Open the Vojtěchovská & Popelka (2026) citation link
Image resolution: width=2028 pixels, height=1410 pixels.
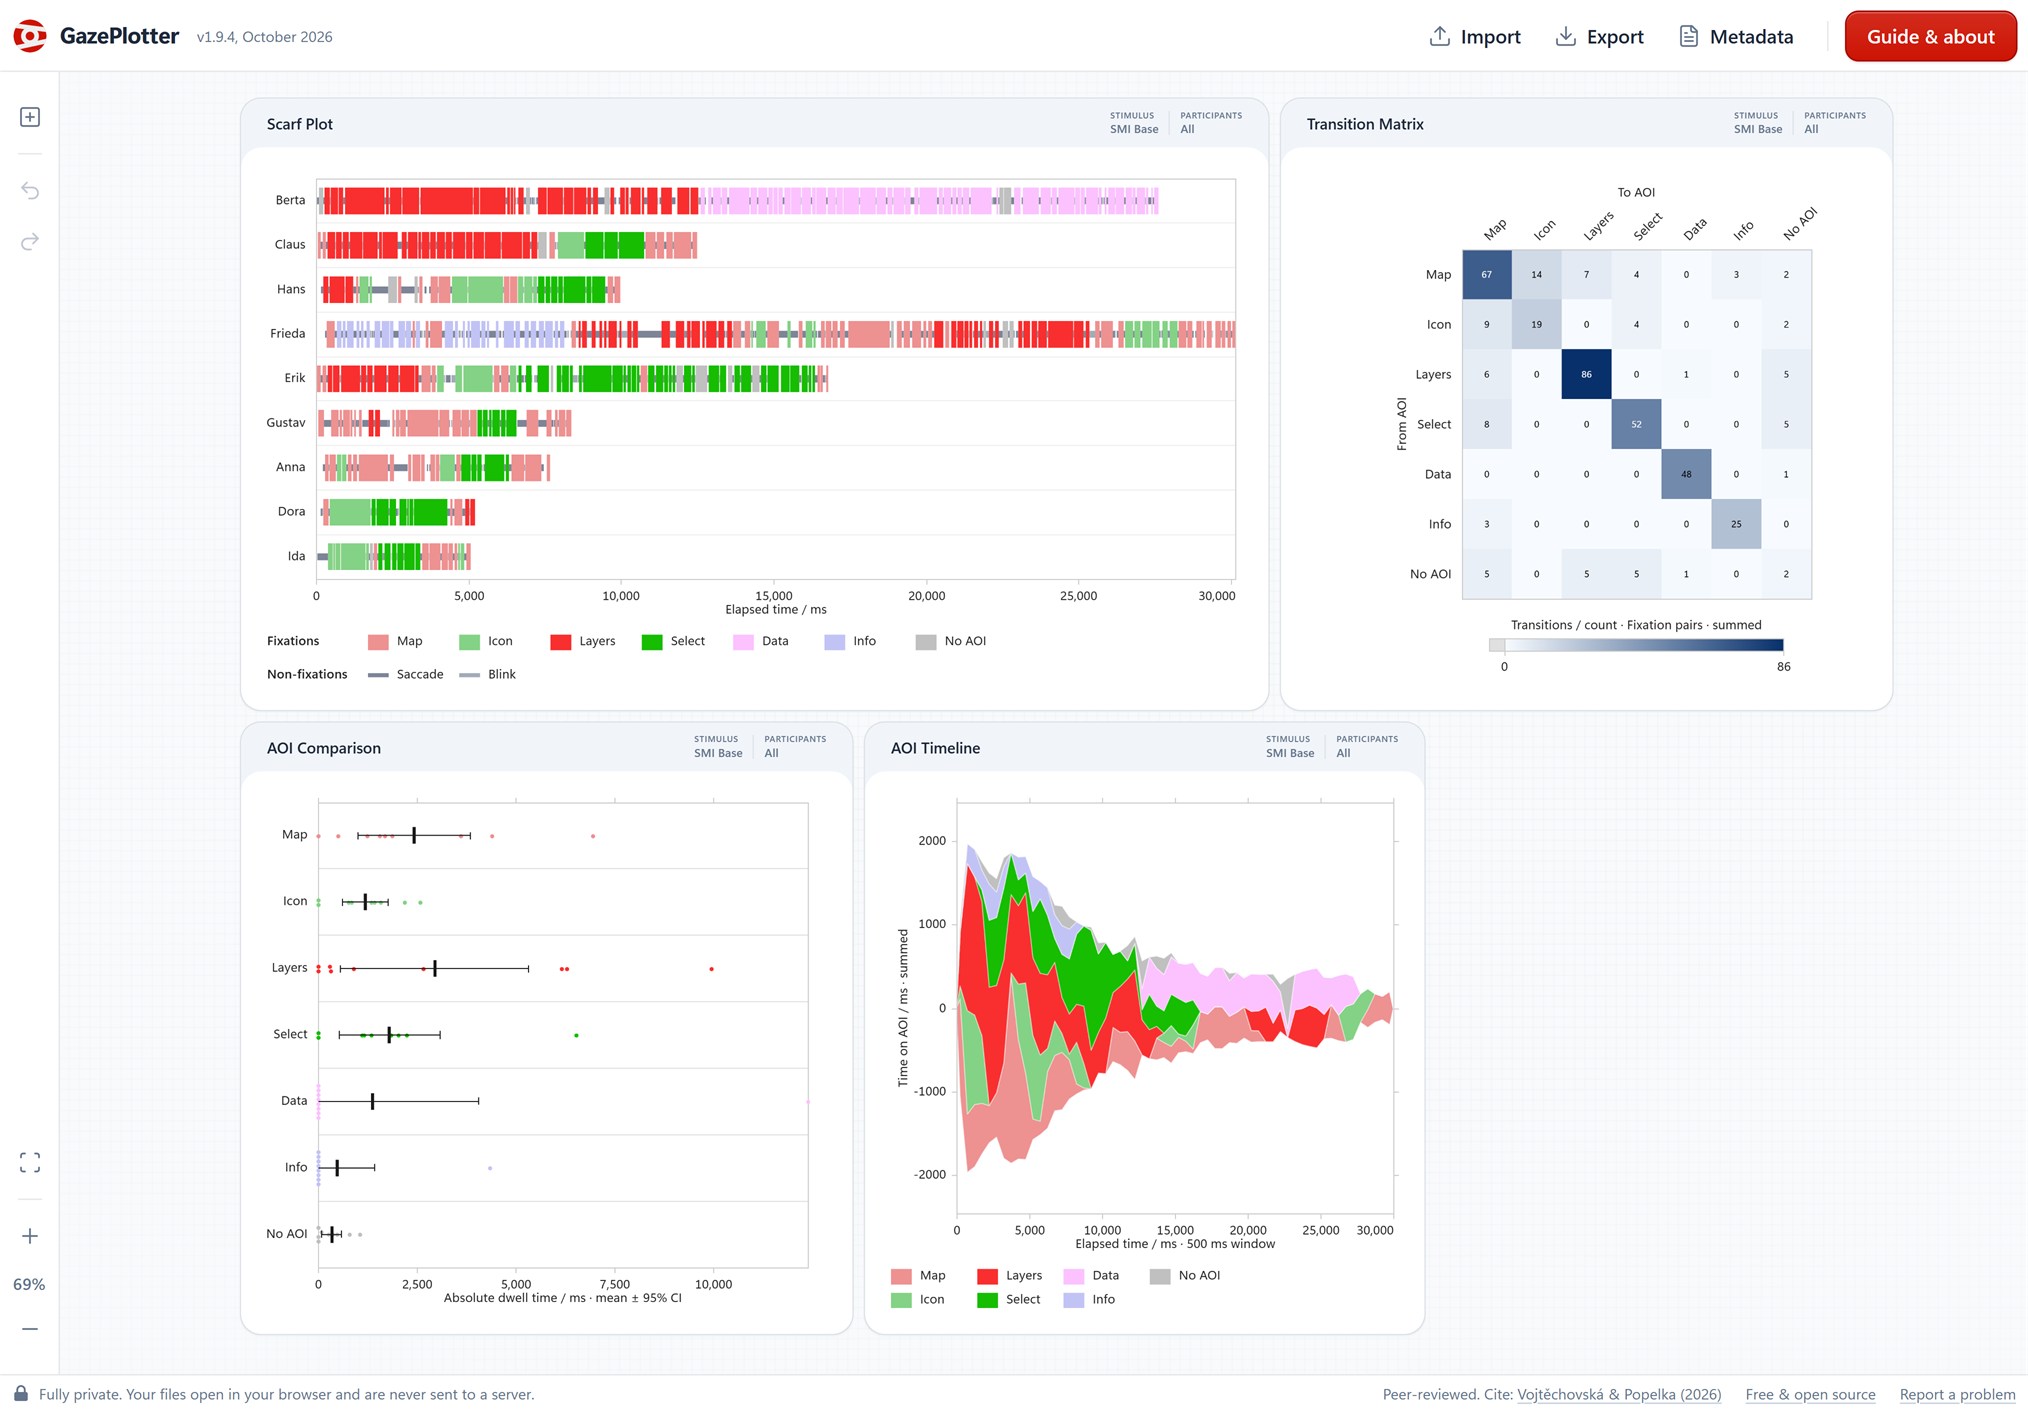pos(1619,1394)
